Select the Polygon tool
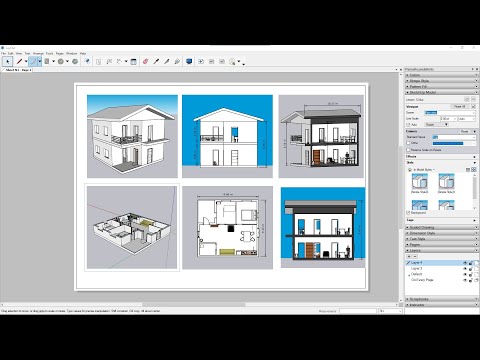480x360 pixels. coord(75,61)
